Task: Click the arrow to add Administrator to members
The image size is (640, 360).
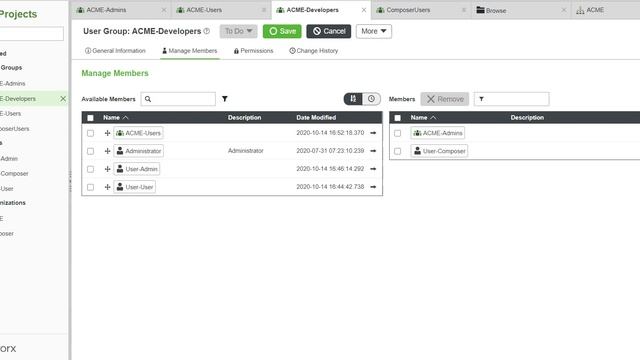Action: pos(373,151)
